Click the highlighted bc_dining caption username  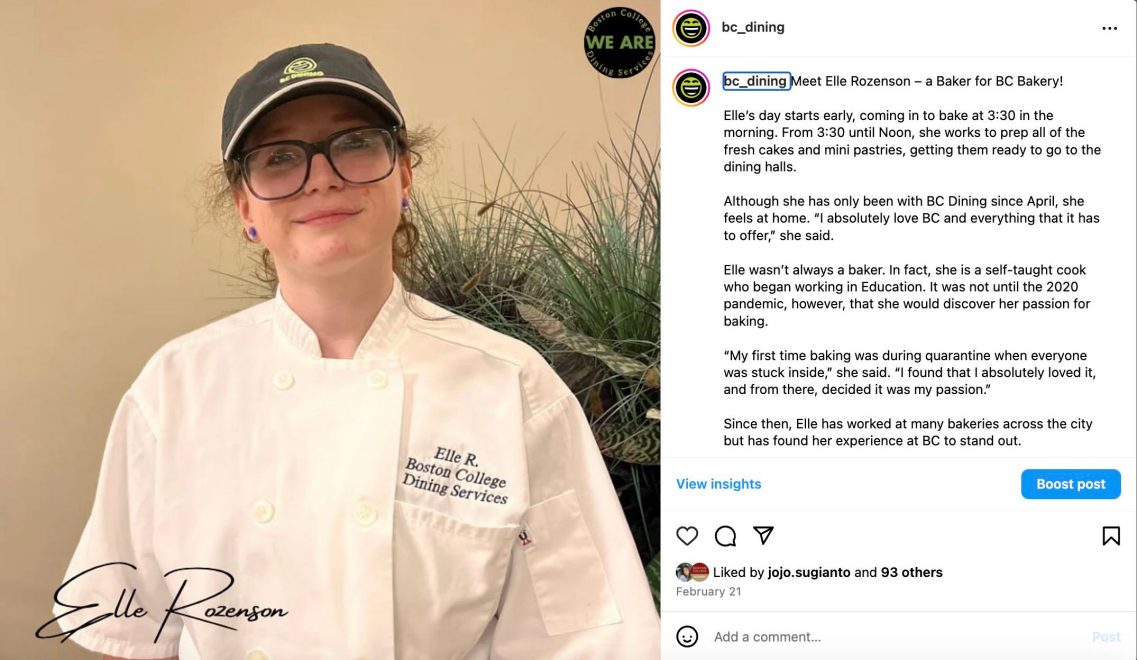756,81
